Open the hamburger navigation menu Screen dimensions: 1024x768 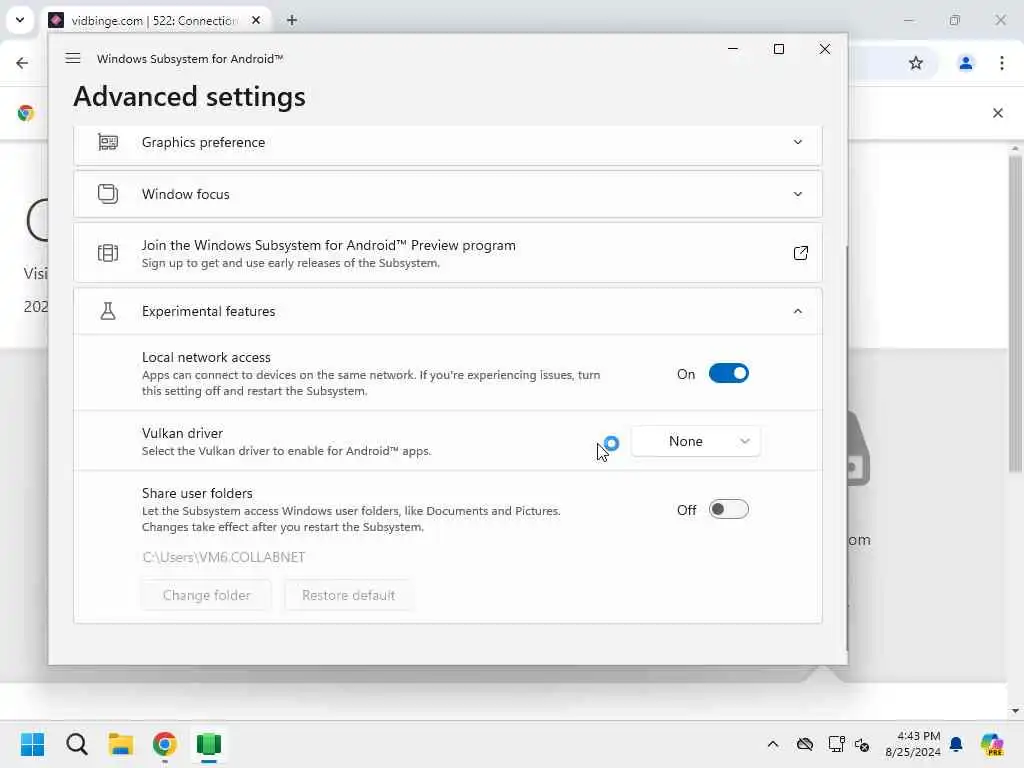pyautogui.click(x=72, y=58)
